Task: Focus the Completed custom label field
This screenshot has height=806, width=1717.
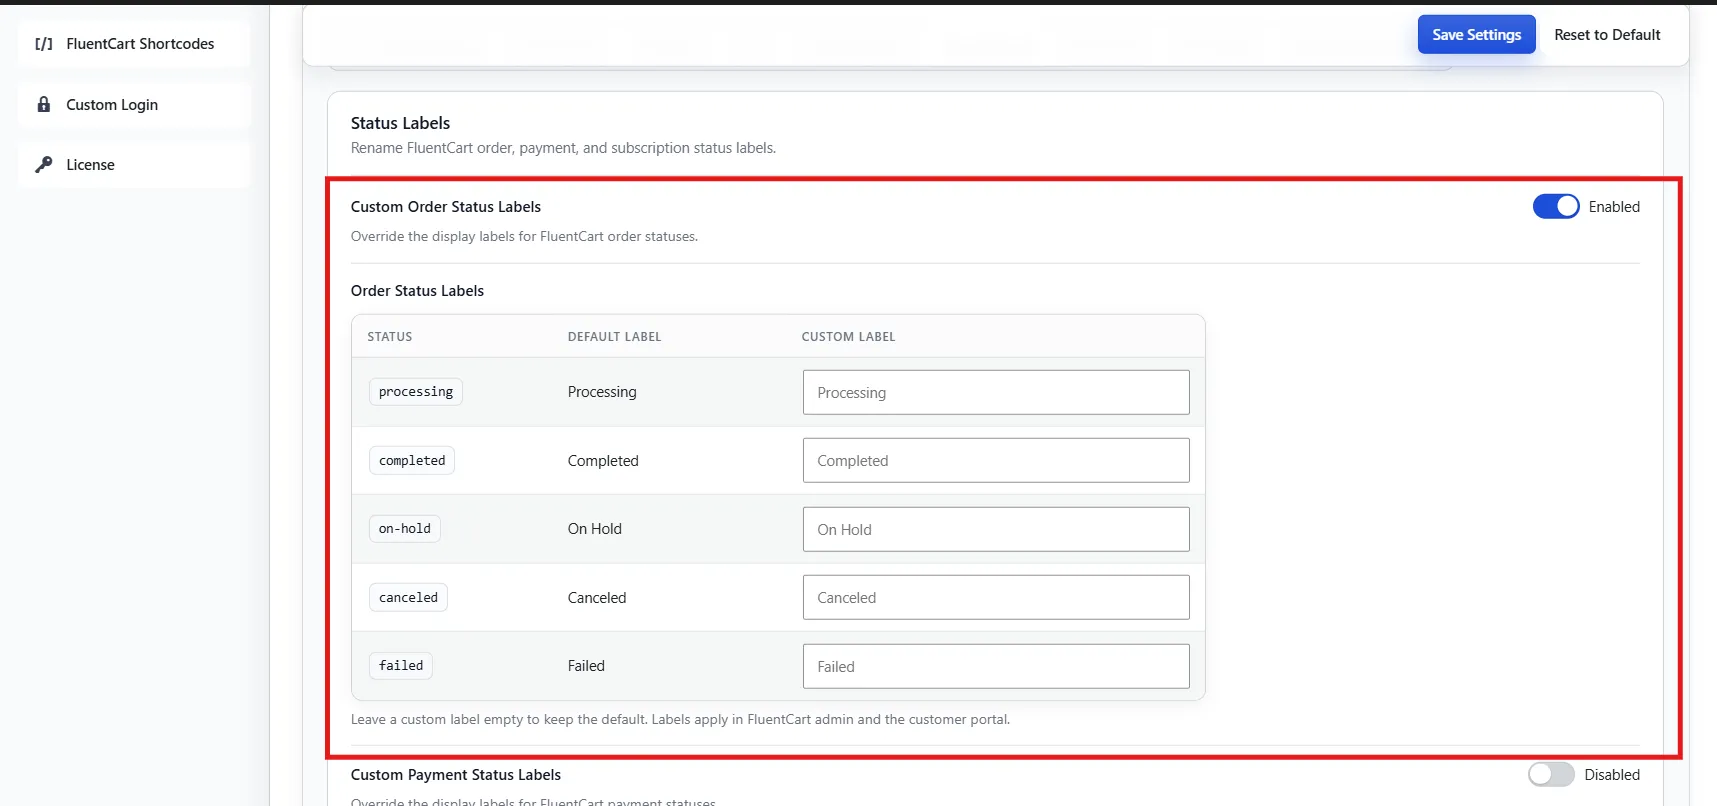Action: click(996, 460)
